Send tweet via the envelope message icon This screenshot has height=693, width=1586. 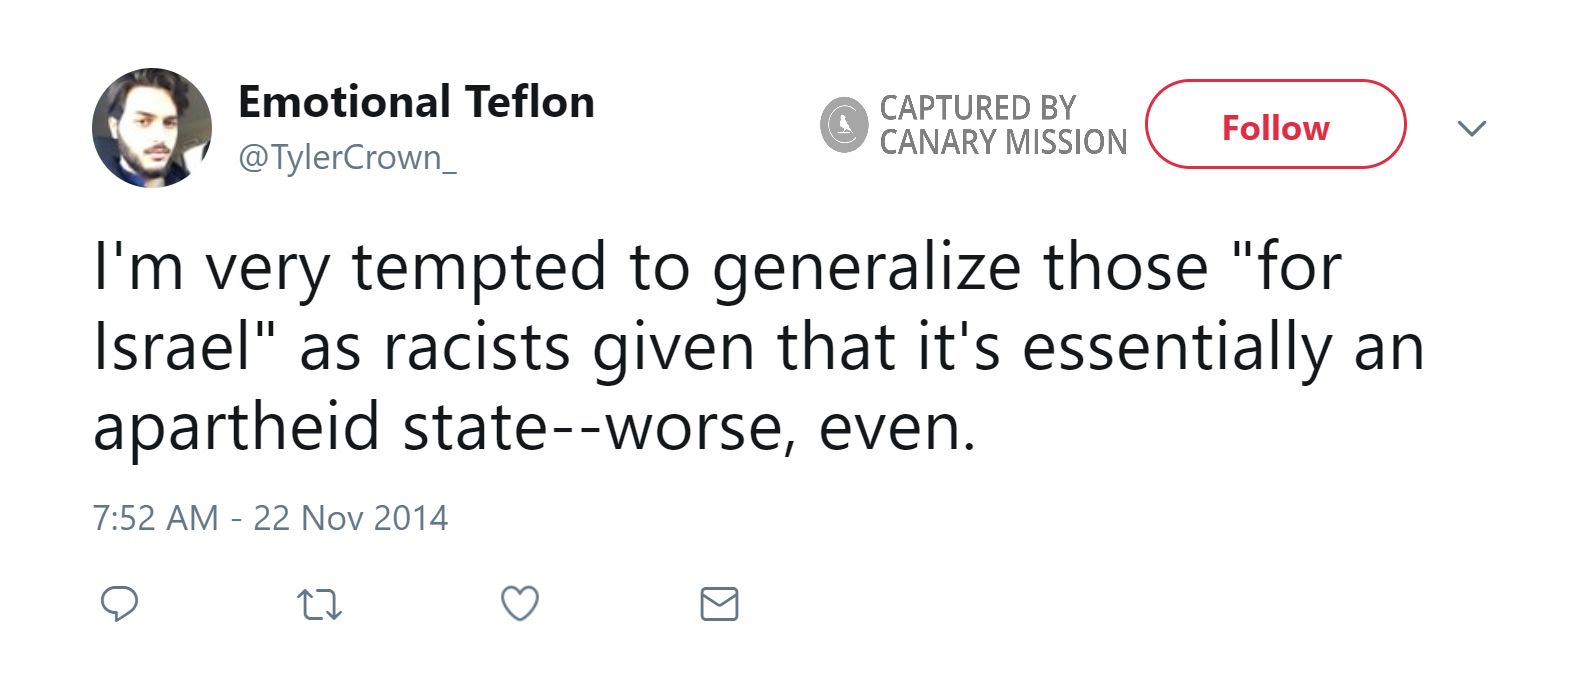tap(719, 605)
